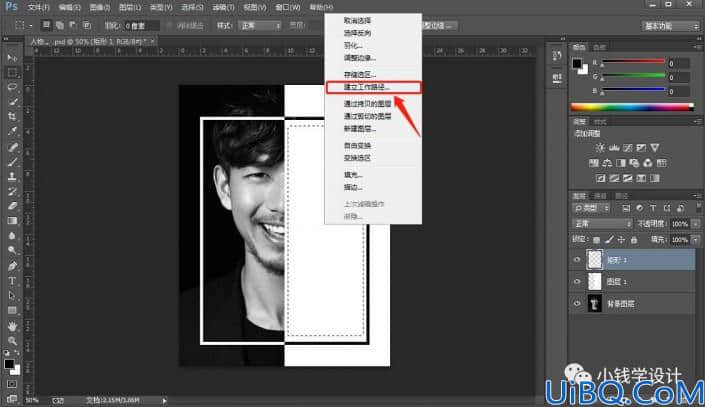705x407 pixels.
Task: Select the Lasso tool
Action: (12, 87)
